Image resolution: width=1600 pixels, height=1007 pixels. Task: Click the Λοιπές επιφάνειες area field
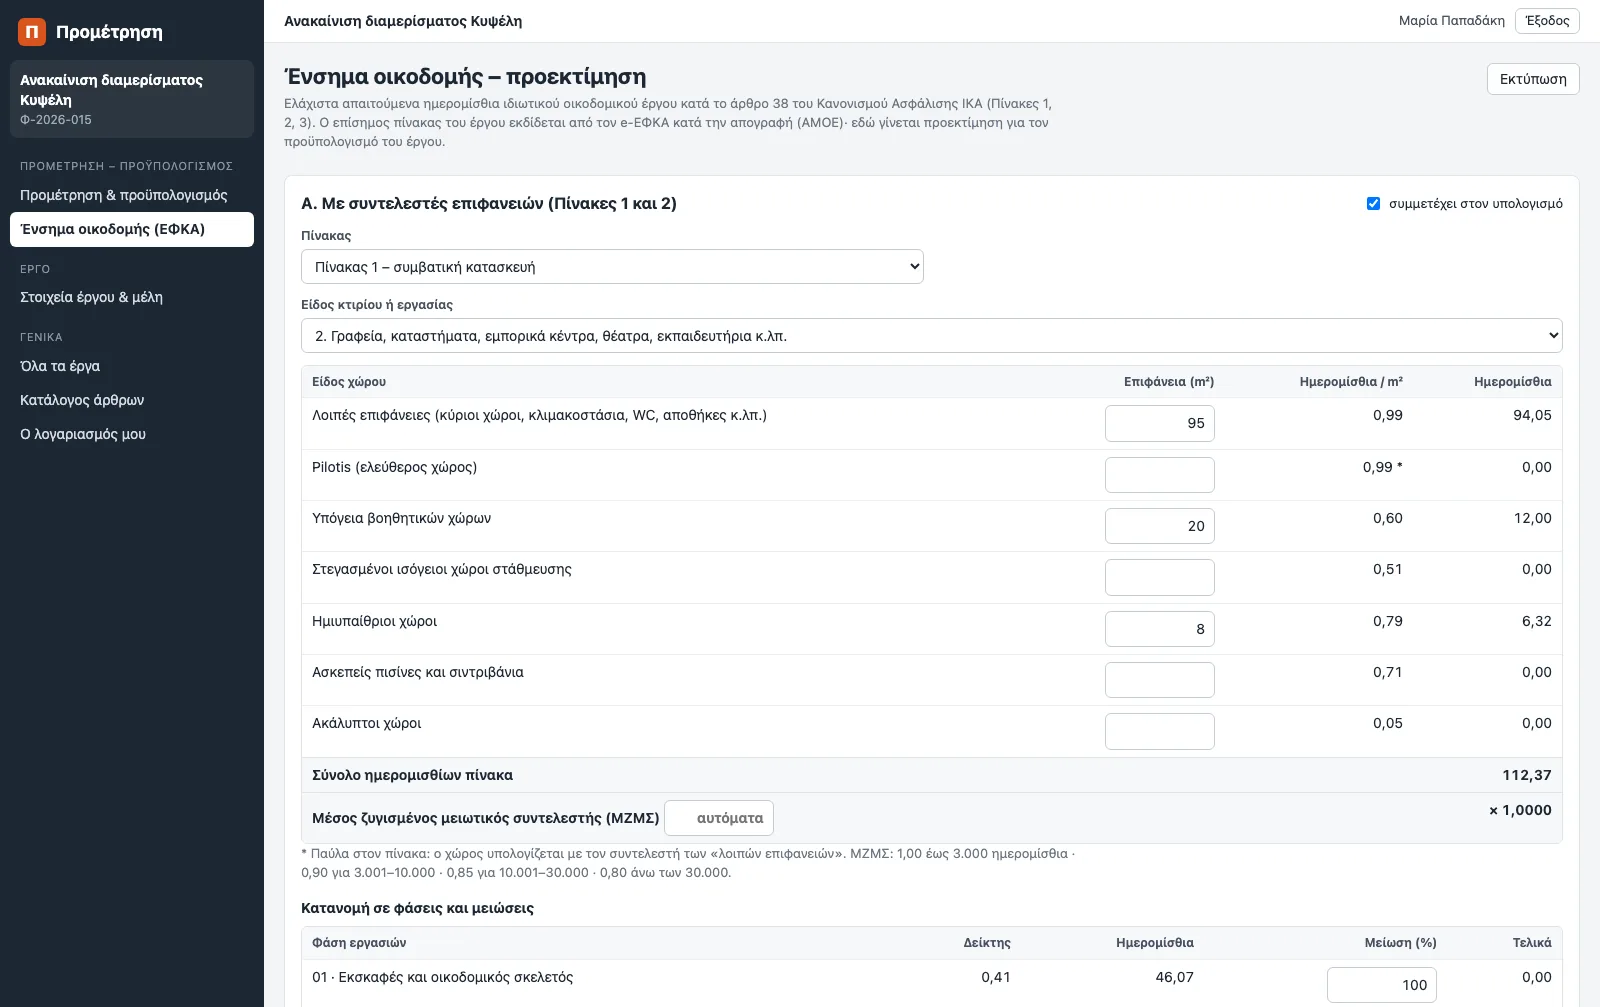[1159, 423]
